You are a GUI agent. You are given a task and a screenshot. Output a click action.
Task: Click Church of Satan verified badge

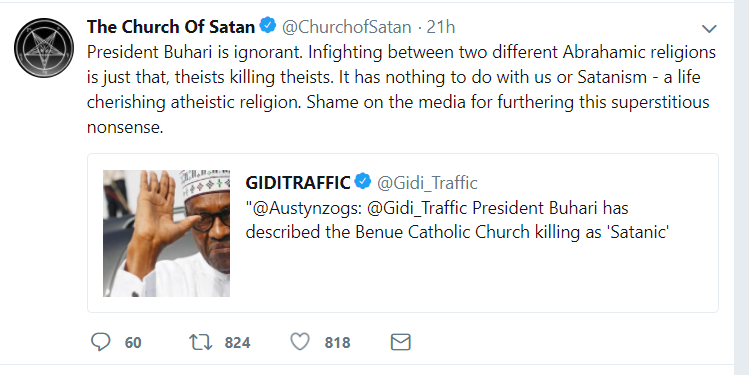point(268,25)
